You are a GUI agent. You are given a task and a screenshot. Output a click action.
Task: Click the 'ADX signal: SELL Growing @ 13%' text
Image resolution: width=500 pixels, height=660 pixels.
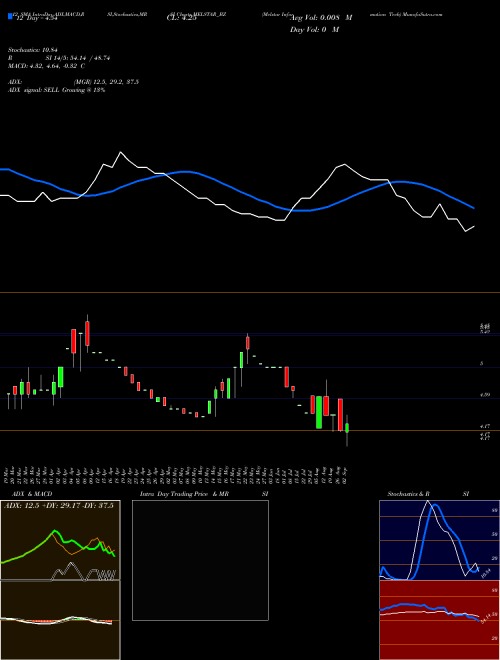56,90
